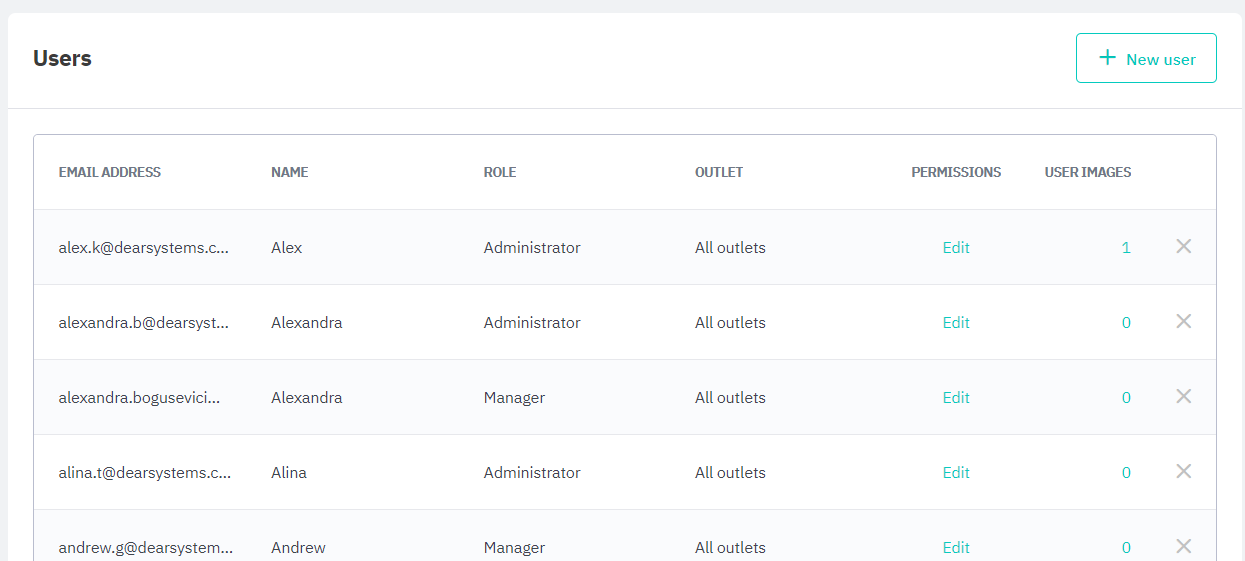Screen dimensions: 1245x561
Task: Select the alex.k@dearsystems email cell
Action: pos(144,248)
